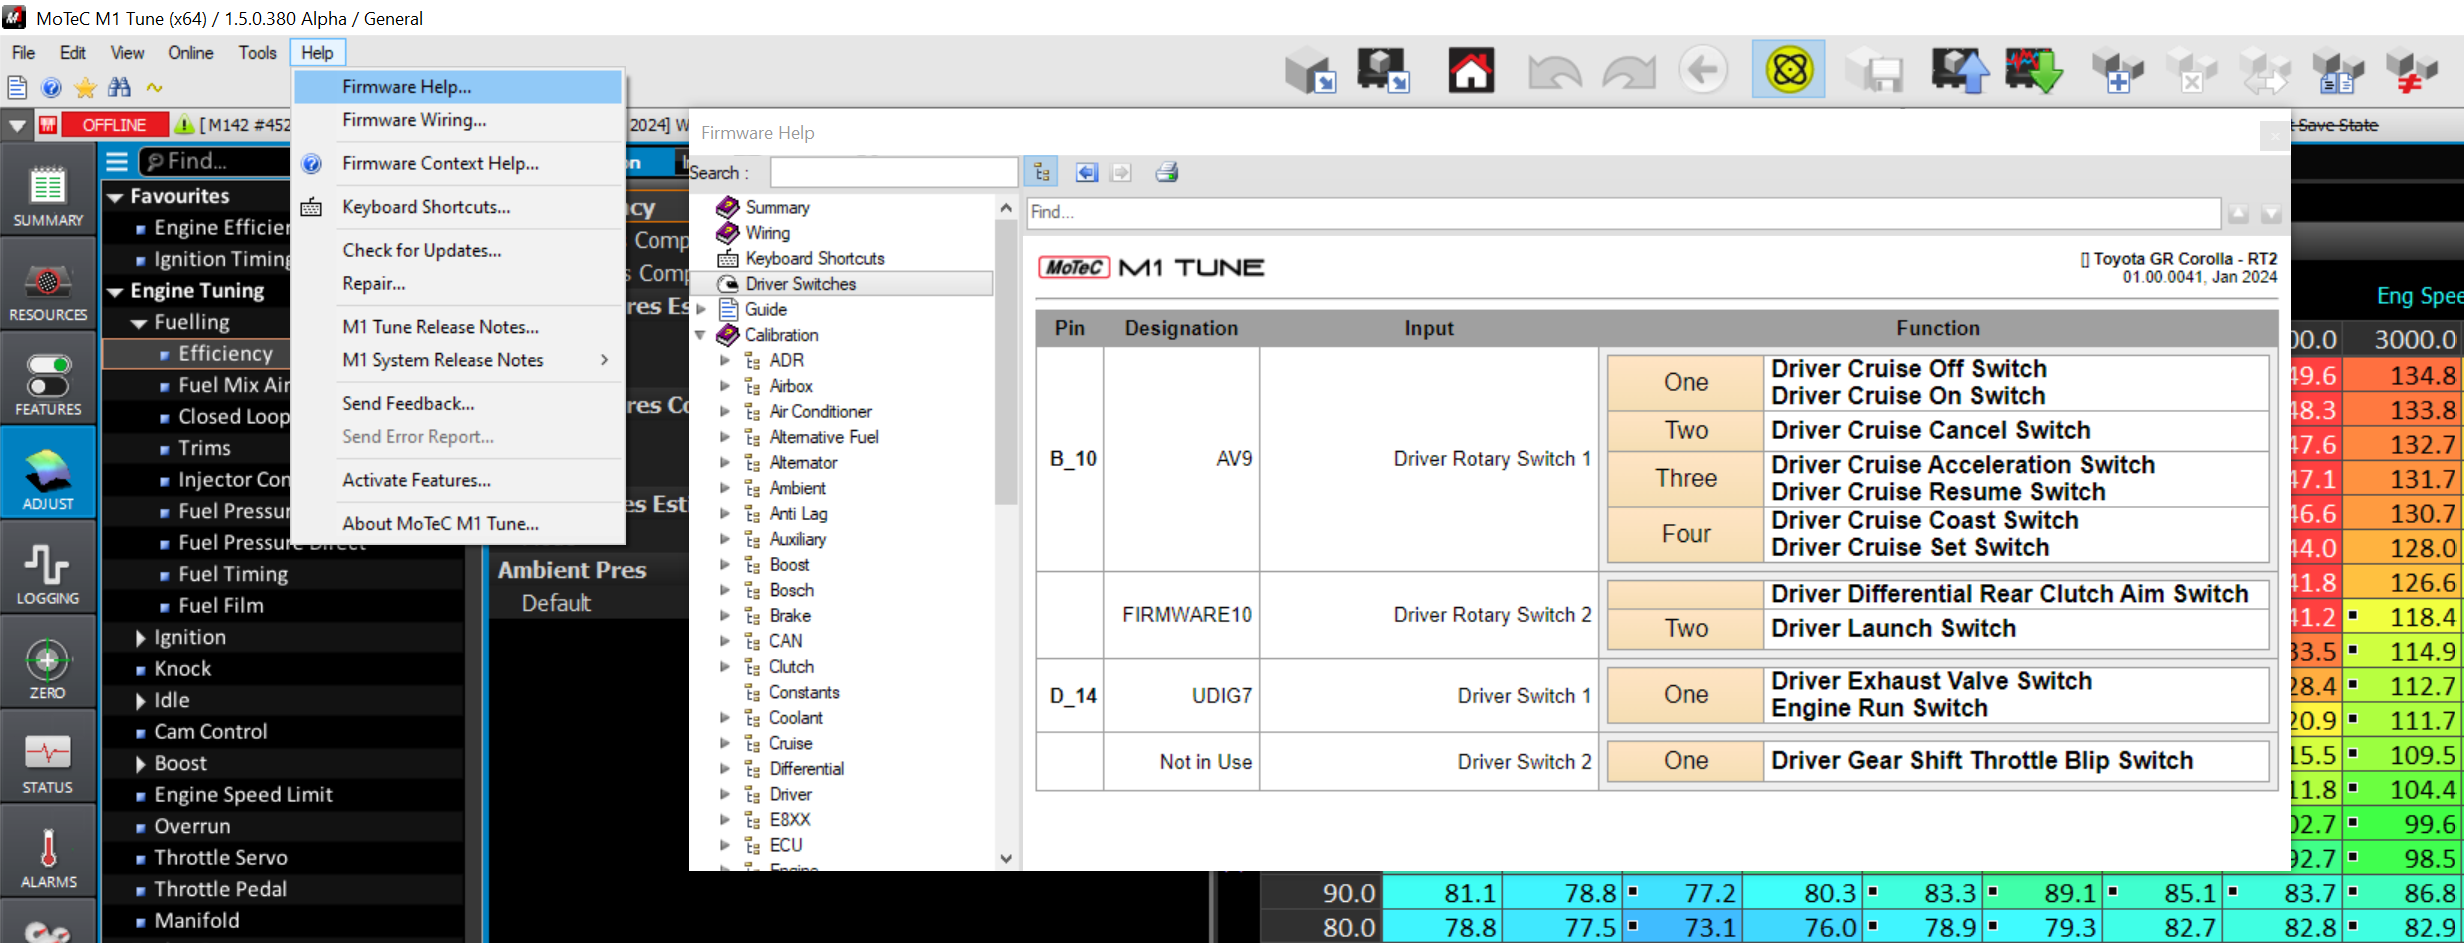This screenshot has width=2464, height=943.
Task: Select Firmware Wiring from Help menu
Action: pos(414,120)
